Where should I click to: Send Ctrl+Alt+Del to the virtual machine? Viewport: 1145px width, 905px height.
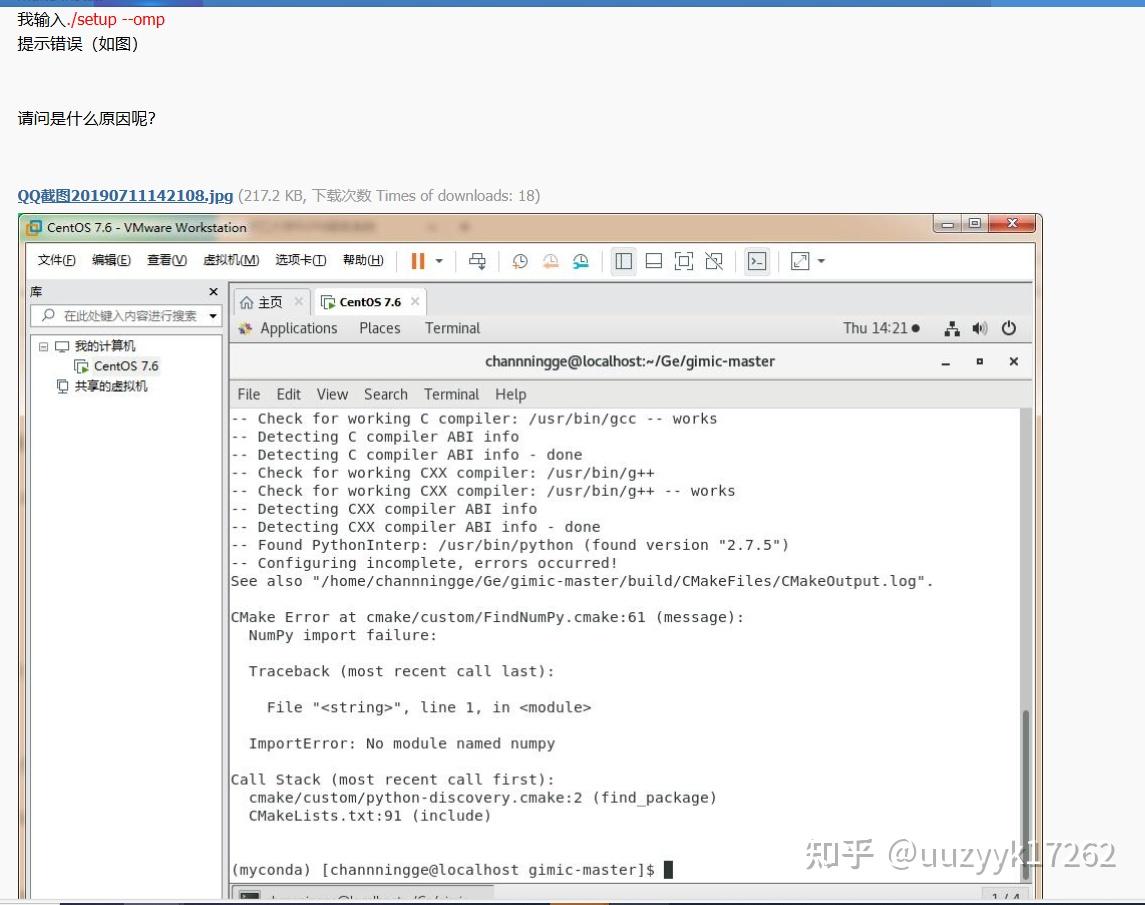pyautogui.click(x=478, y=261)
